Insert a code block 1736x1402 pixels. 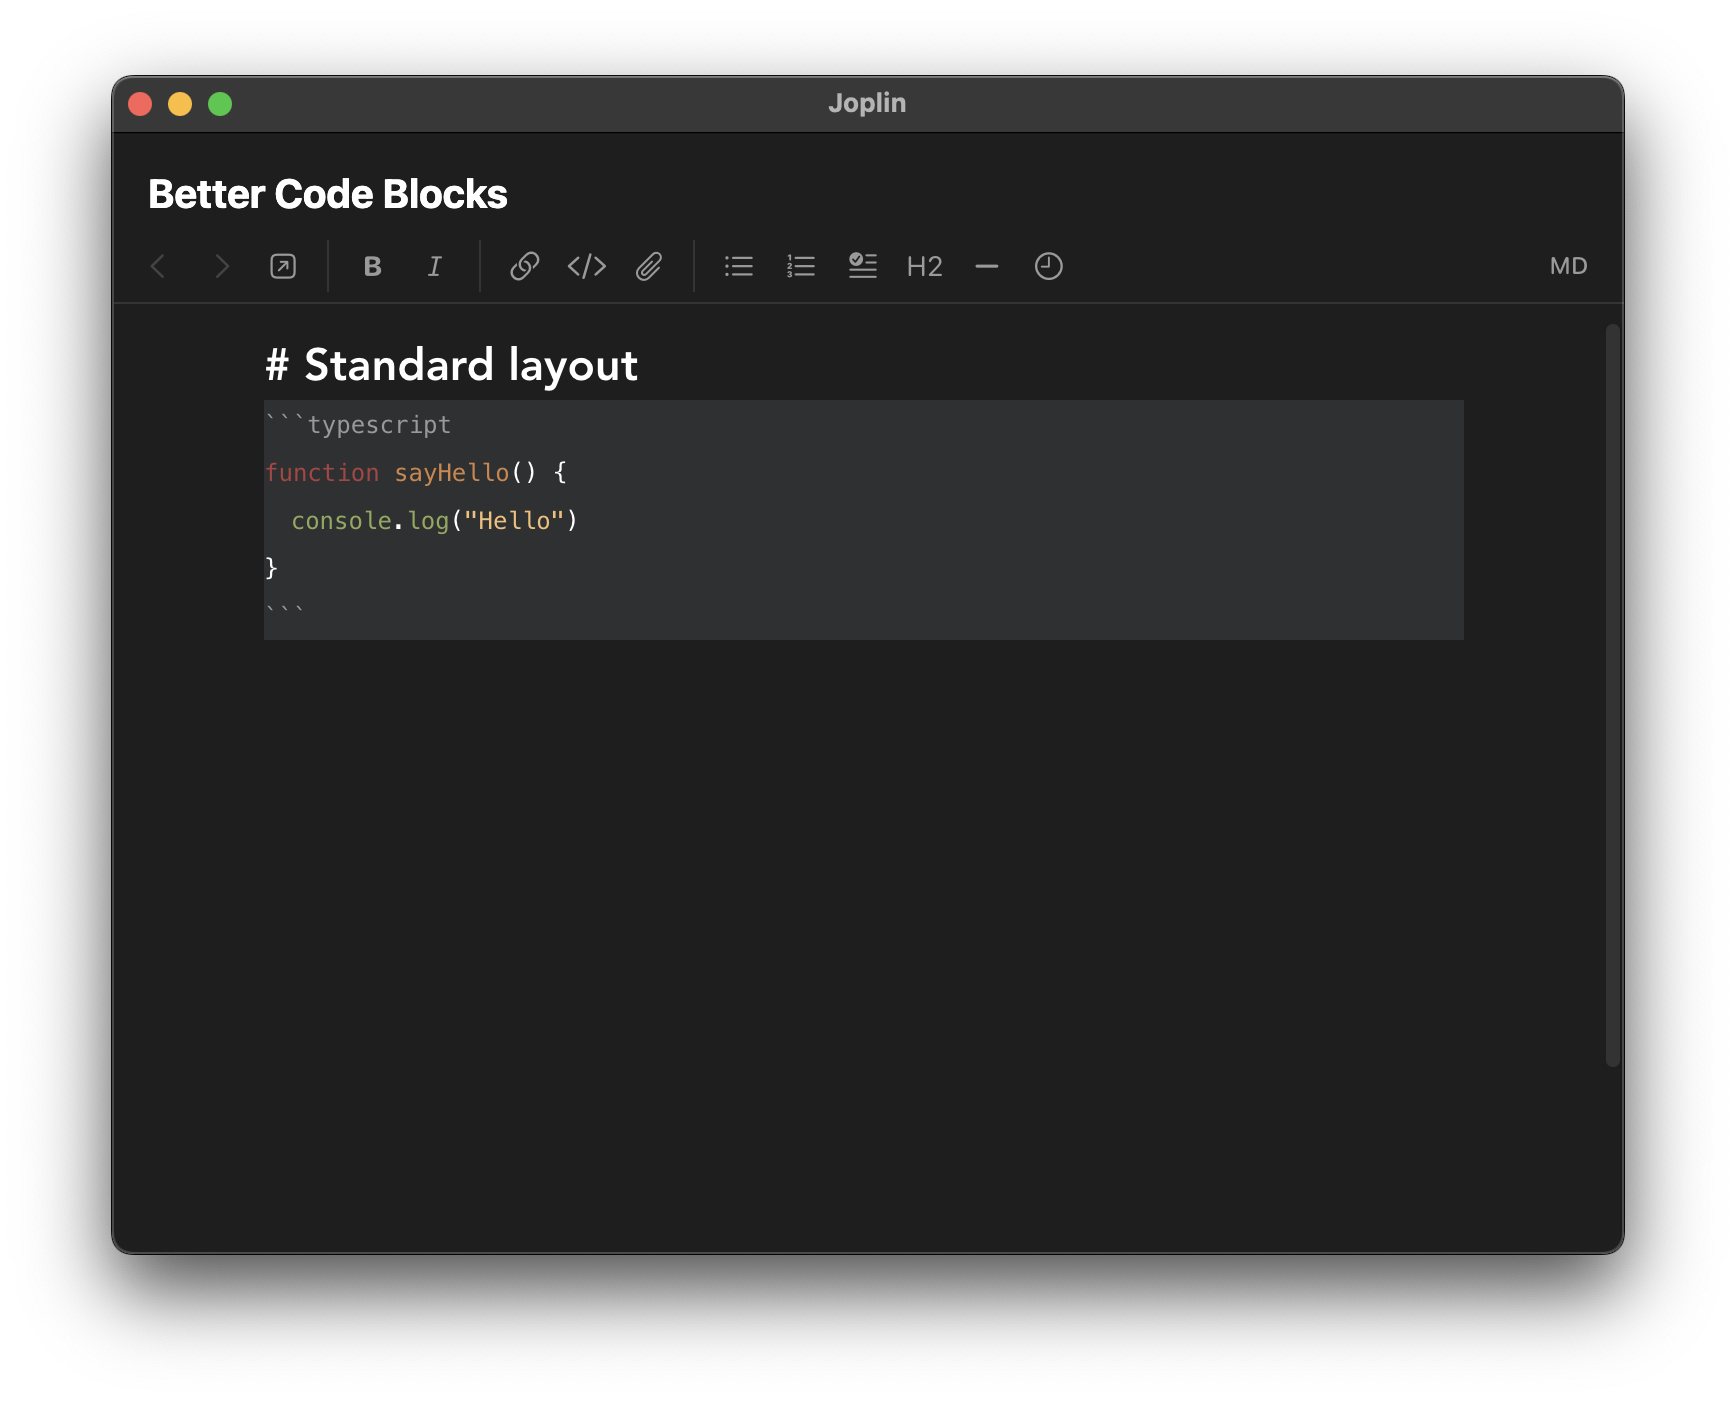pyautogui.click(x=587, y=266)
